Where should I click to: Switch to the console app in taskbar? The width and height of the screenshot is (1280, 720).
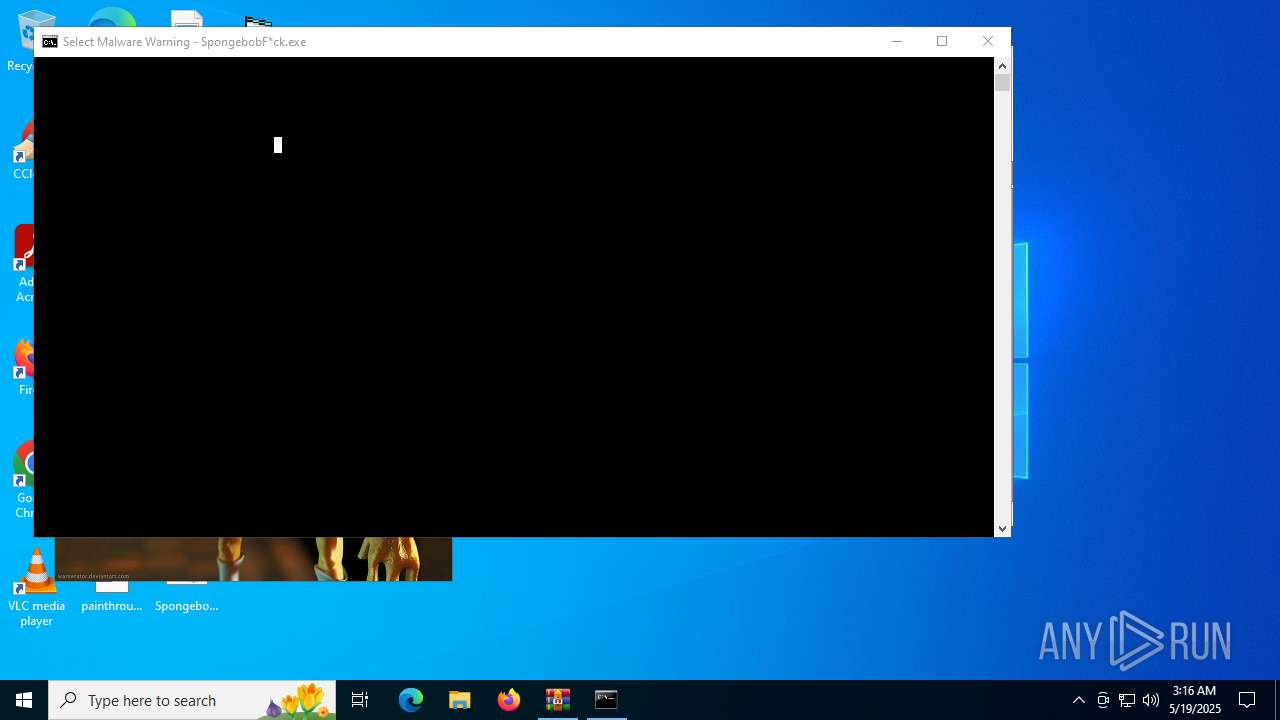[x=606, y=700]
